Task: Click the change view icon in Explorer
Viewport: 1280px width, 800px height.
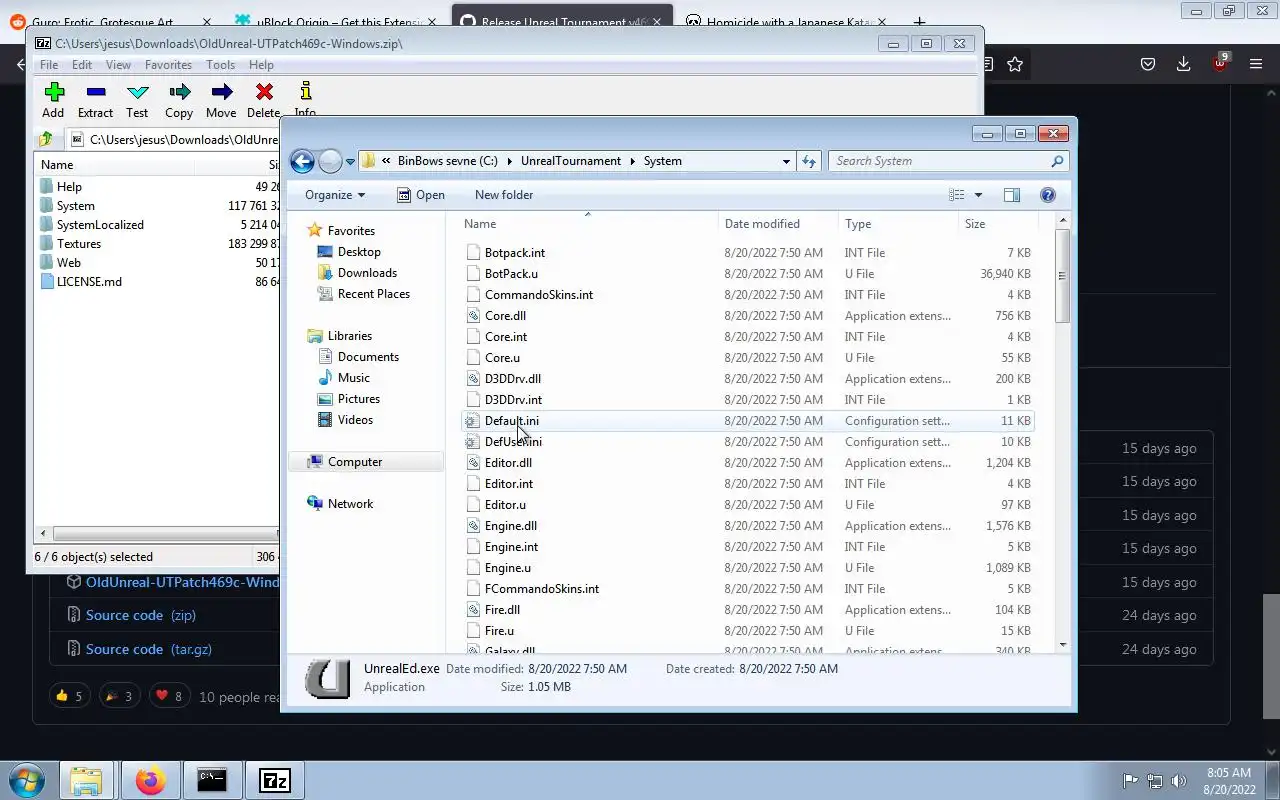Action: (957, 195)
